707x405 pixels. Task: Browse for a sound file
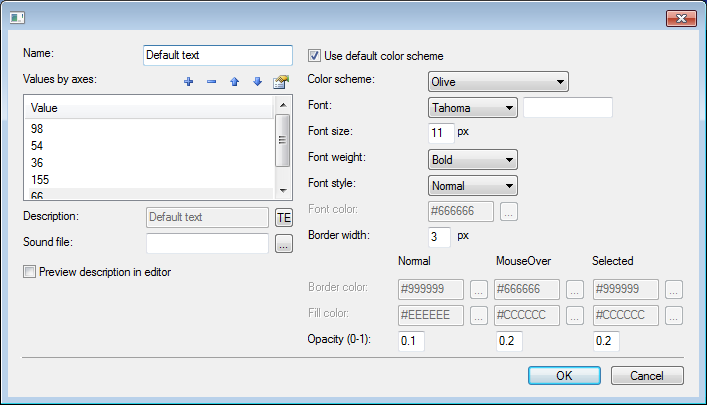pos(283,243)
